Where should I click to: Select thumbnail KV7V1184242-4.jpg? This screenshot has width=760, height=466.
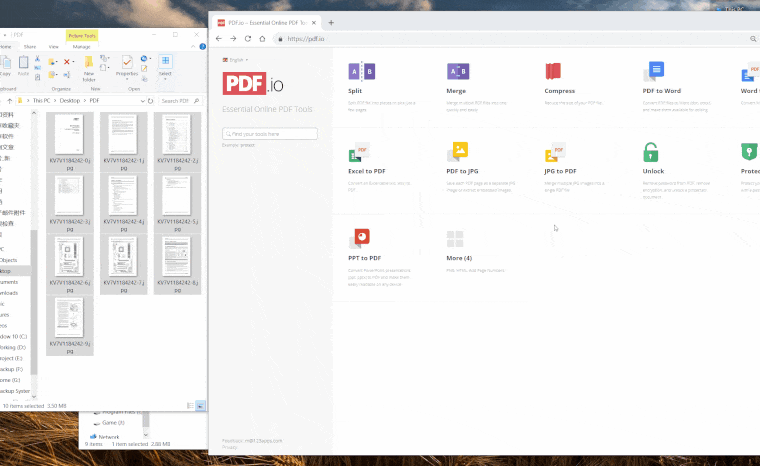point(124,203)
